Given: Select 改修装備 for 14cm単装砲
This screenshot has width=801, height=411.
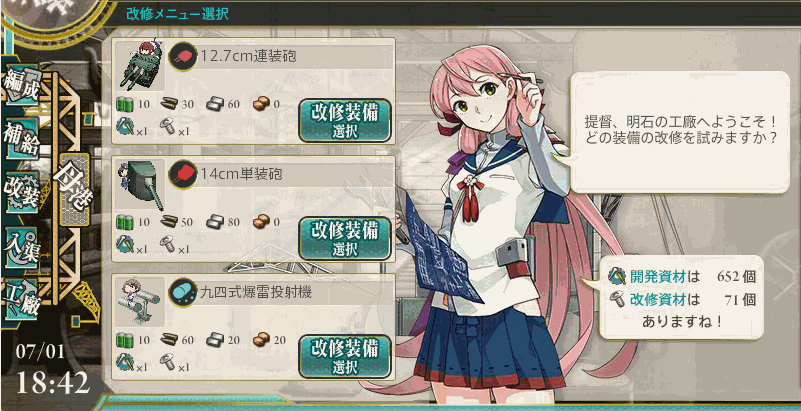Looking at the screenshot, I should click(x=345, y=238).
